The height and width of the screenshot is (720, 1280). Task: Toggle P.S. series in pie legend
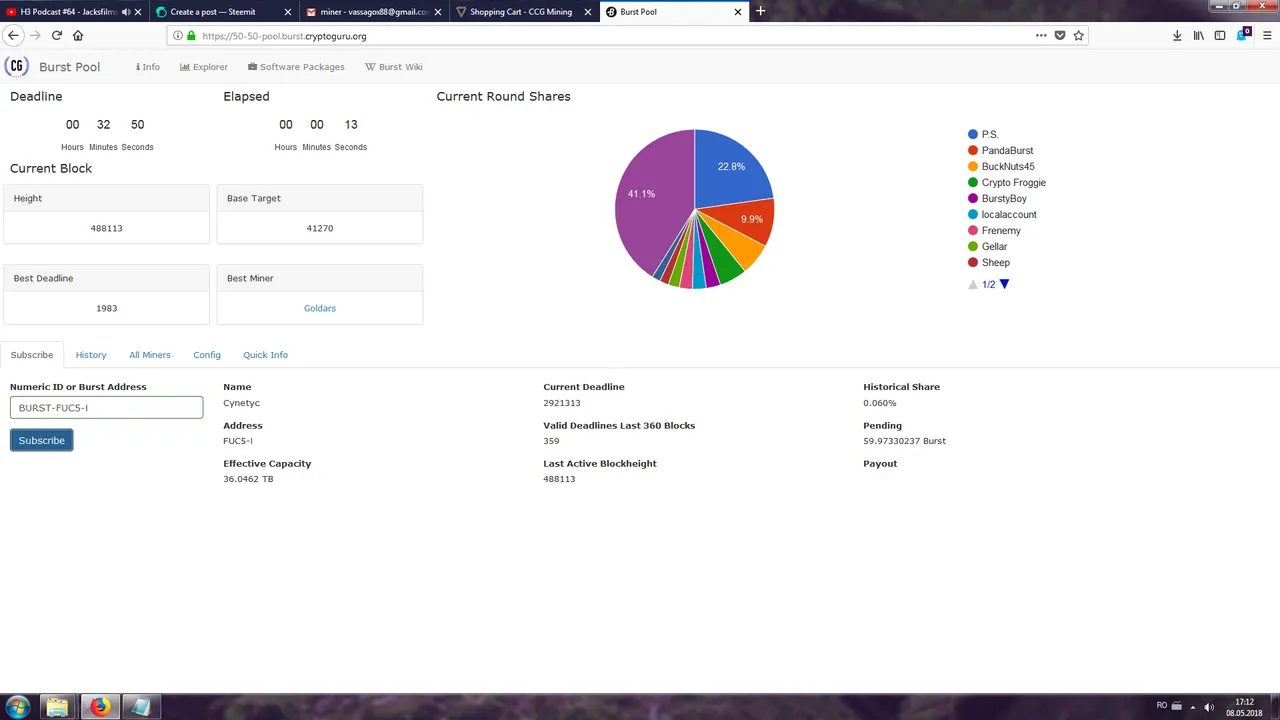pos(983,134)
